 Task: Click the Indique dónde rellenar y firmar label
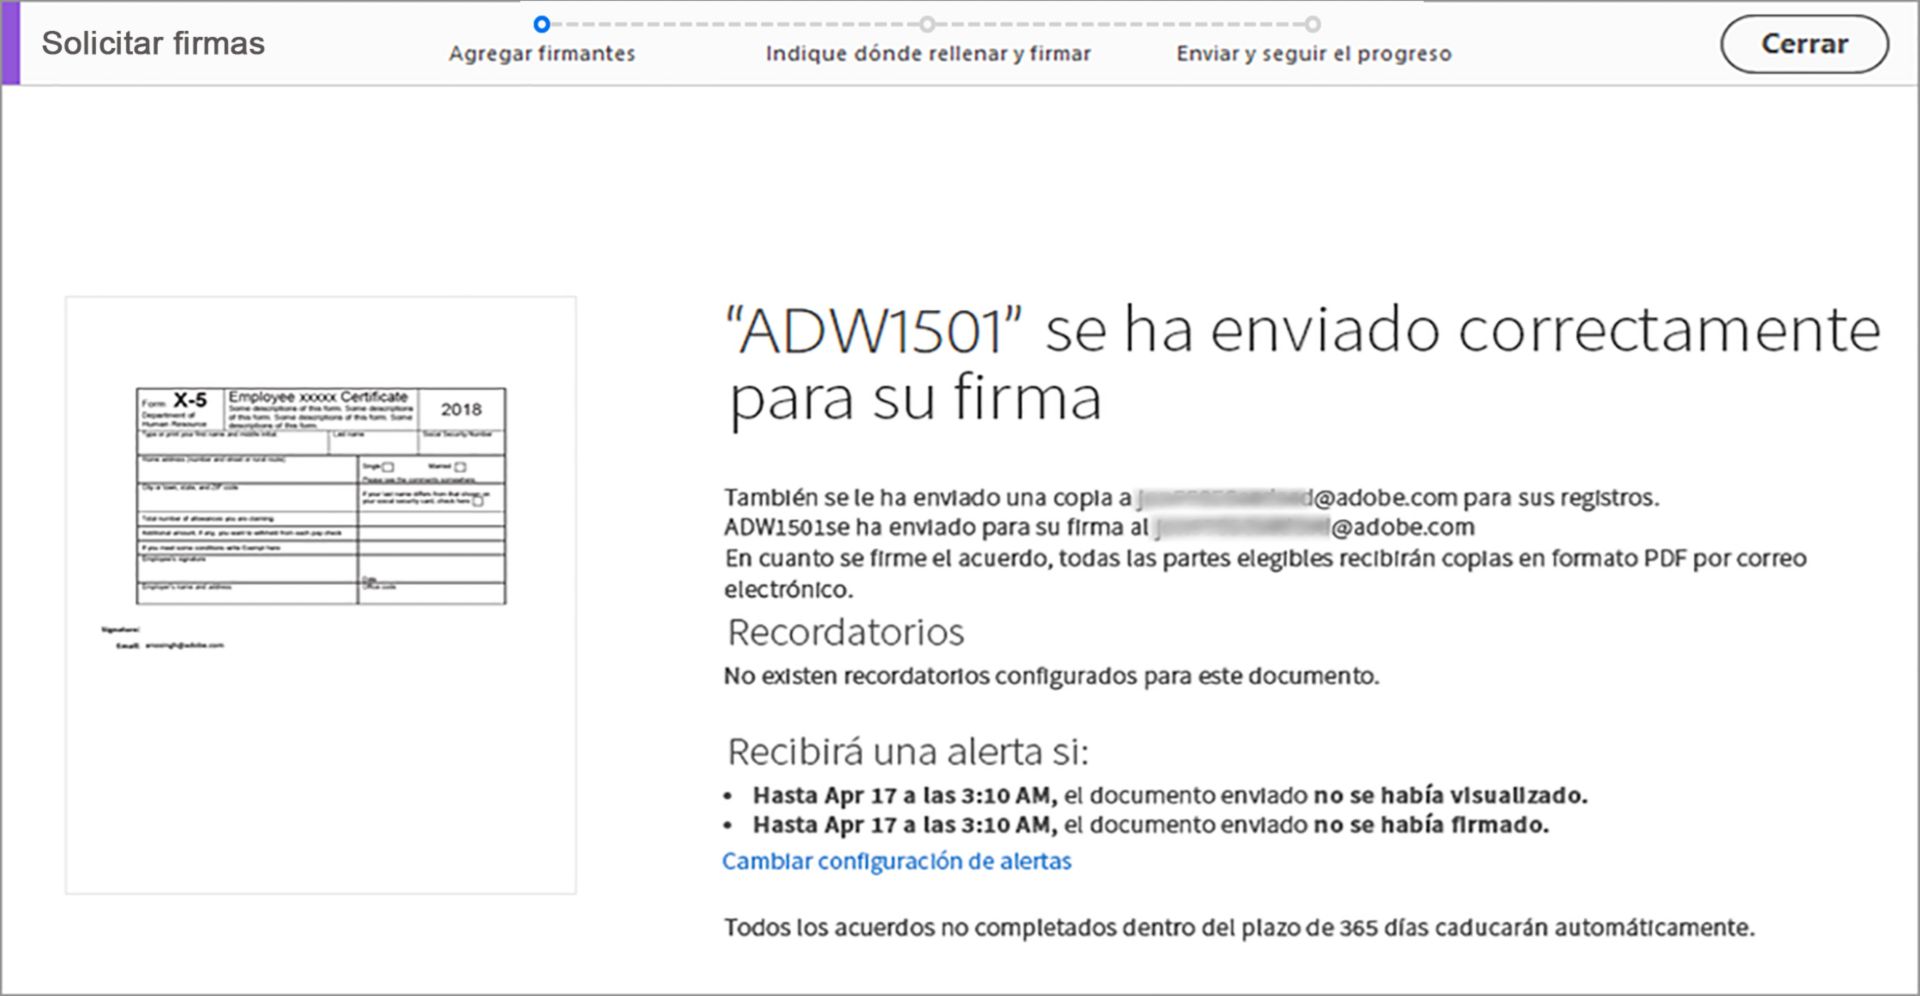pos(928,54)
